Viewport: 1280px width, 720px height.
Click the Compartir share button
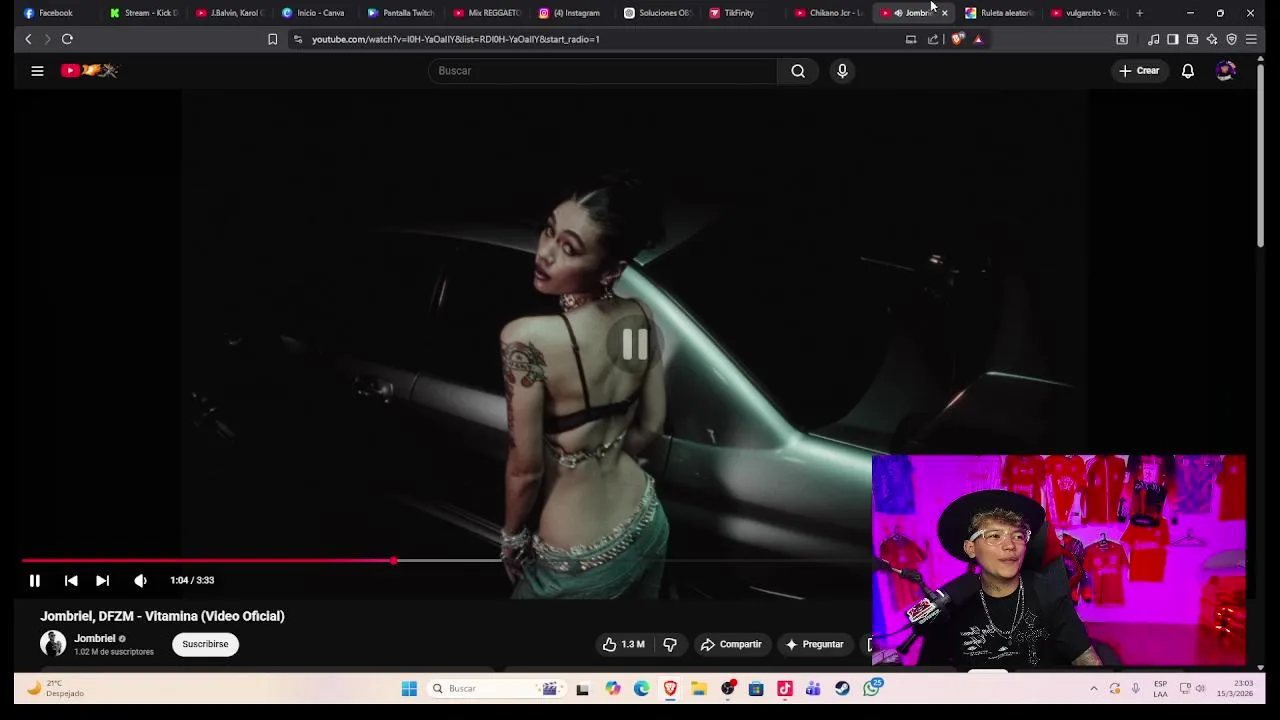731,644
